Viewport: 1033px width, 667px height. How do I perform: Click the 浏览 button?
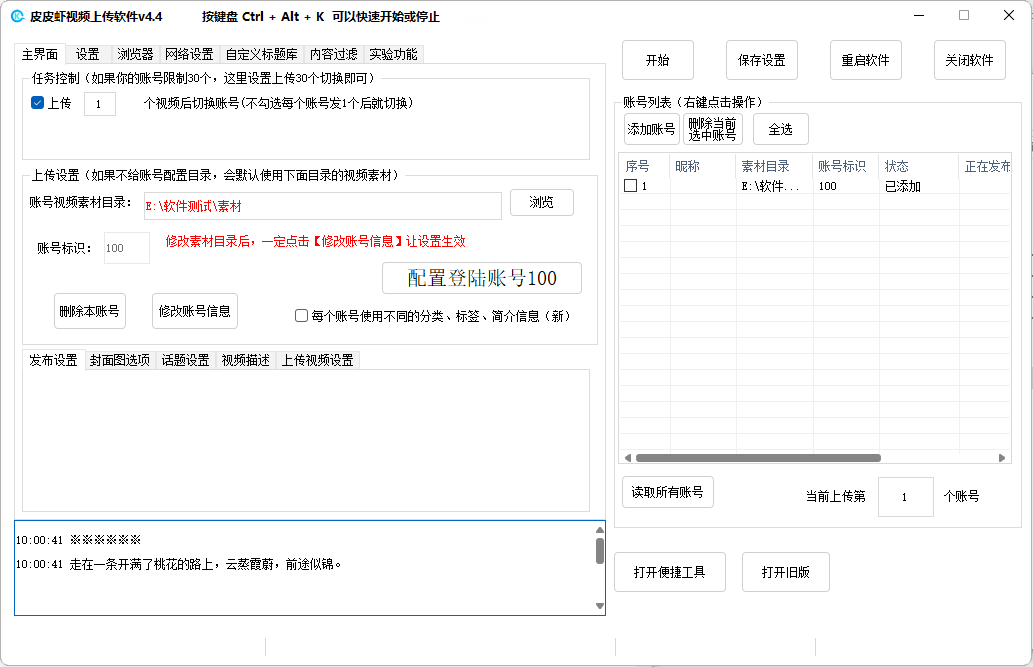[x=542, y=202]
